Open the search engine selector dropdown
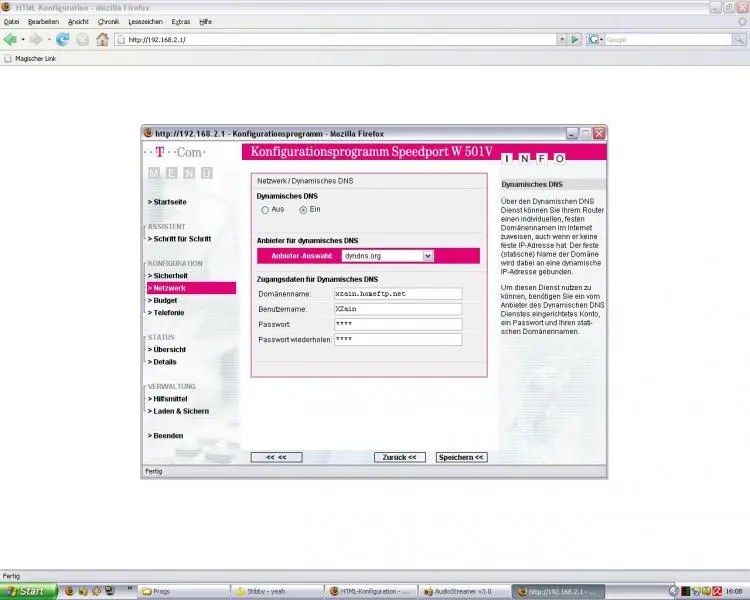Viewport: 750px width, 600px height. click(x=596, y=40)
